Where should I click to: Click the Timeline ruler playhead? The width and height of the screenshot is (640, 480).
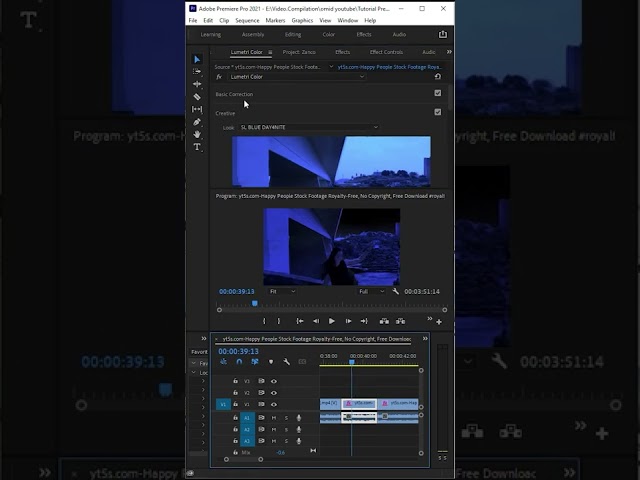[x=351, y=362]
